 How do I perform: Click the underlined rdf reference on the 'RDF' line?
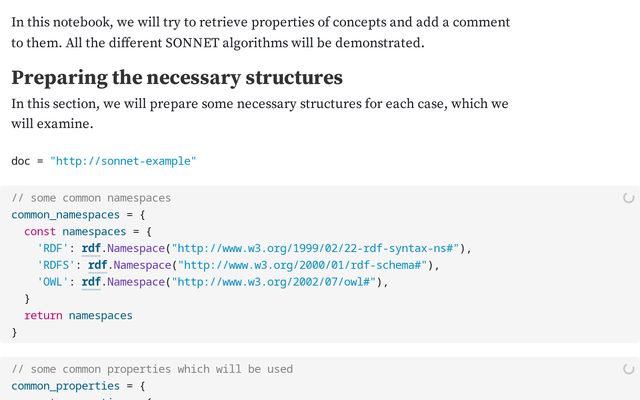(x=91, y=248)
